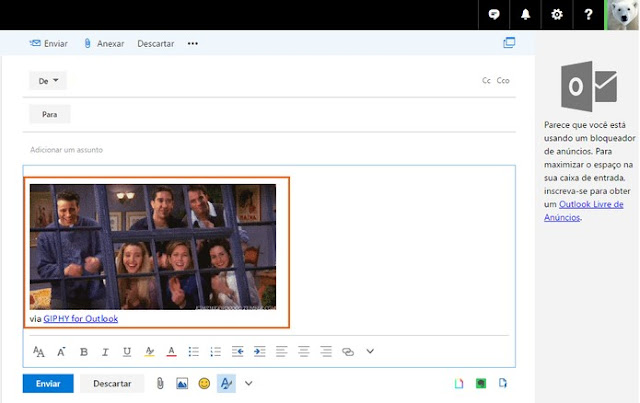640x403 pixels.
Task: Open Outlook Livre de Anúncios link
Action: tap(583, 211)
